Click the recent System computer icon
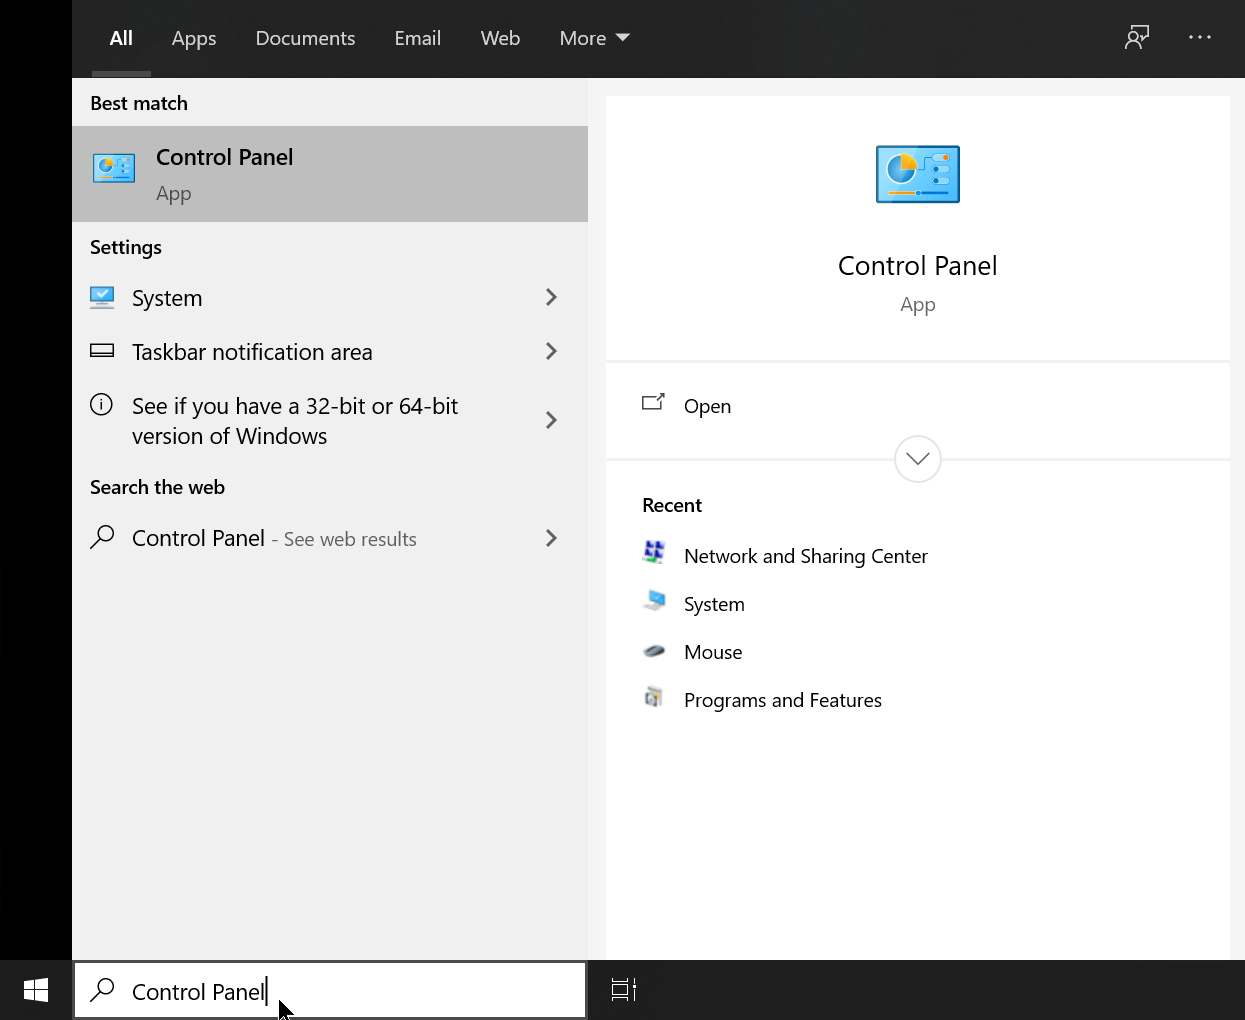The image size is (1245, 1020). tap(654, 600)
